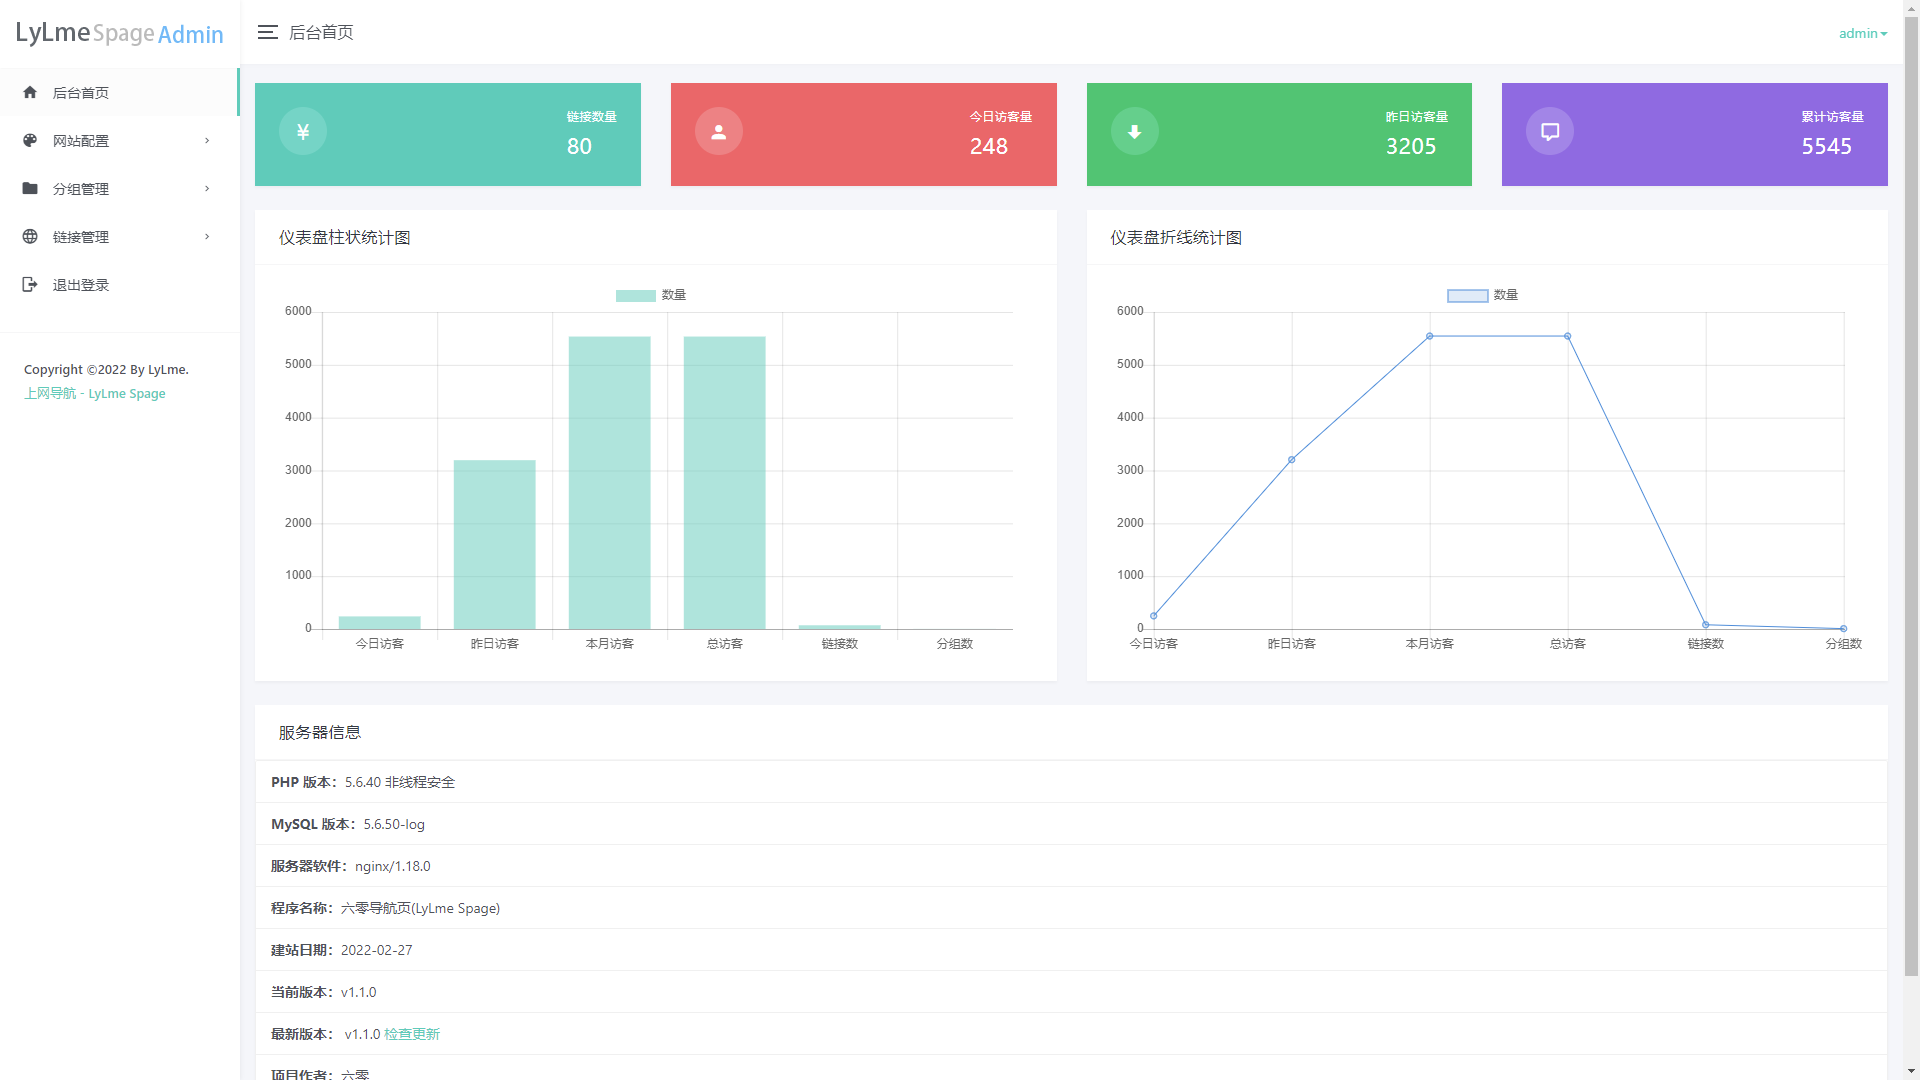Select the 链接管理 menu item
The image size is (1920, 1080).
[81, 237]
